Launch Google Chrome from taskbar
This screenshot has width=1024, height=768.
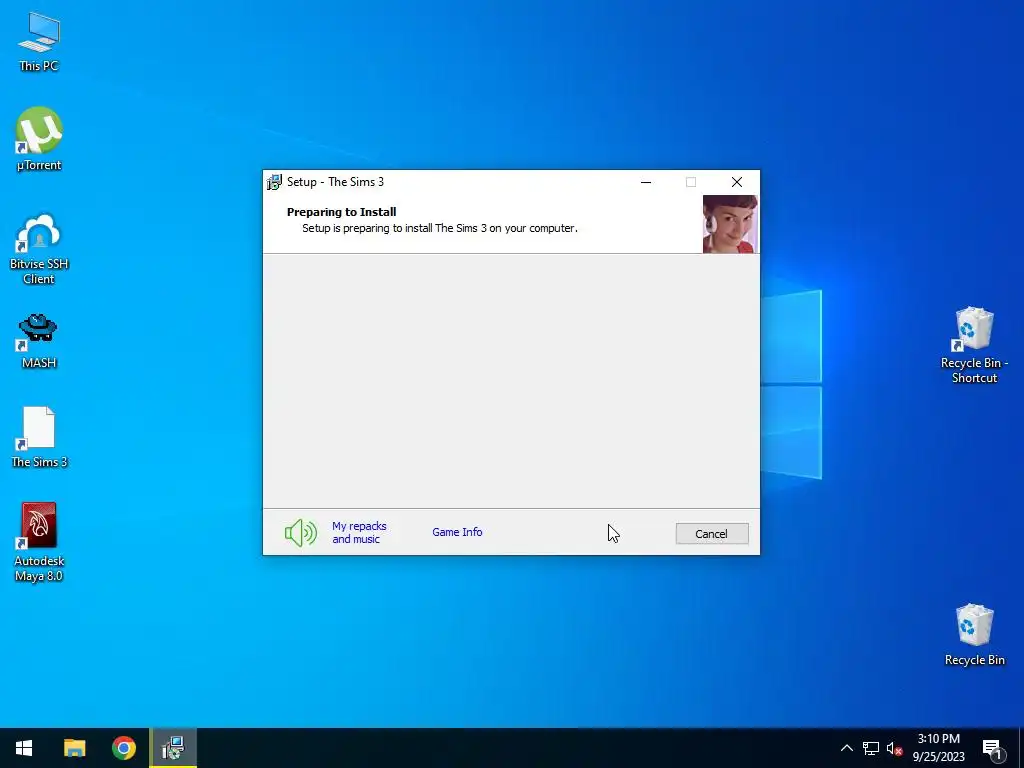click(123, 748)
